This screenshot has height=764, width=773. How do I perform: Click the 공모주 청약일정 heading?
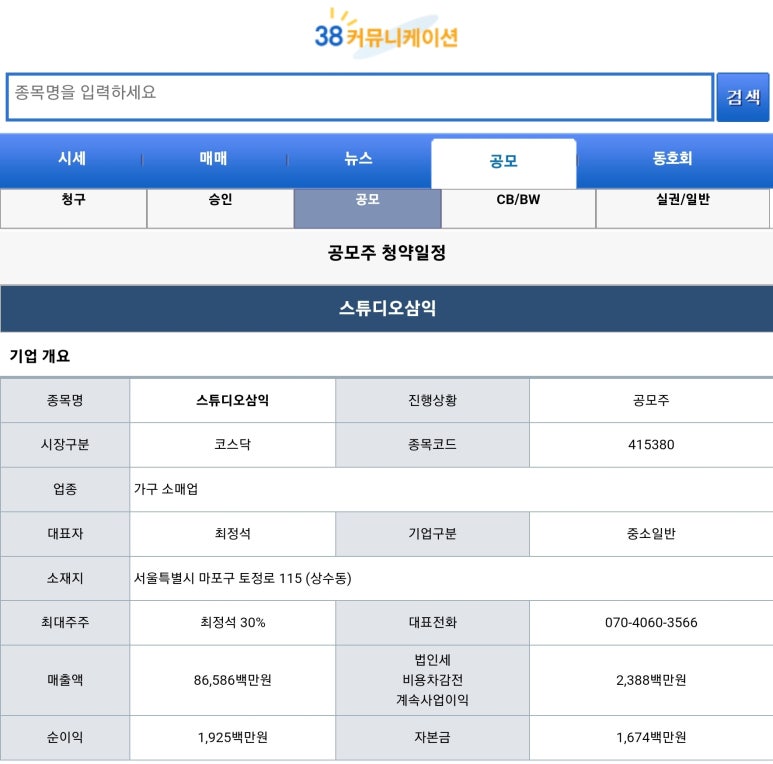click(x=387, y=253)
